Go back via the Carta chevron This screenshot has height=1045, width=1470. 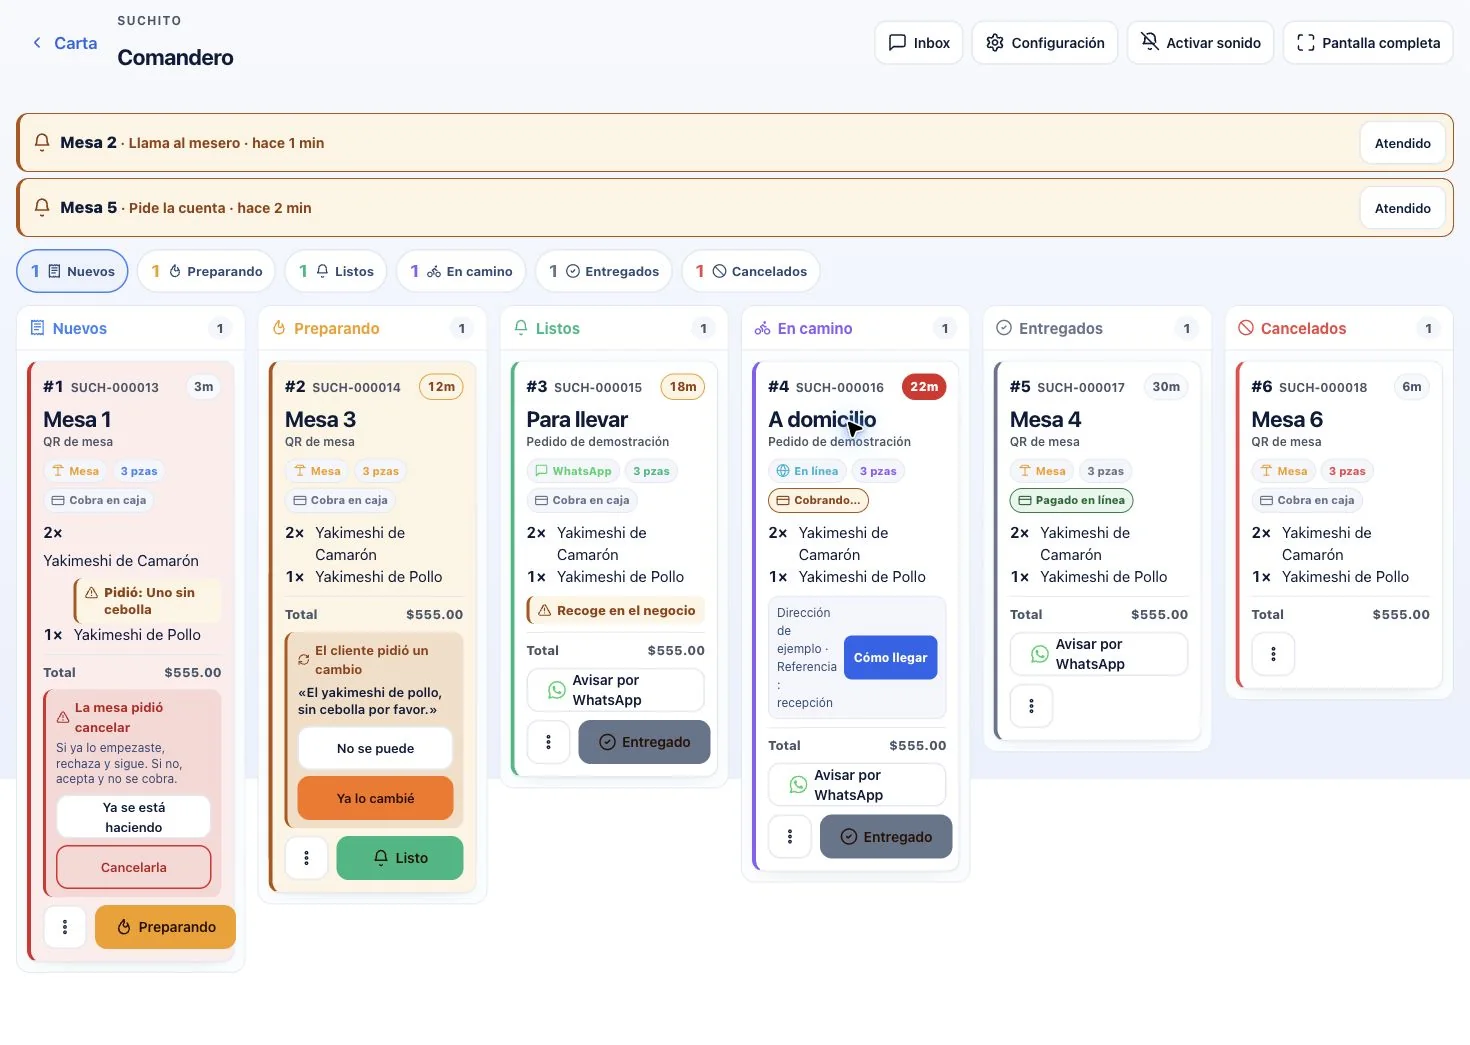(37, 43)
